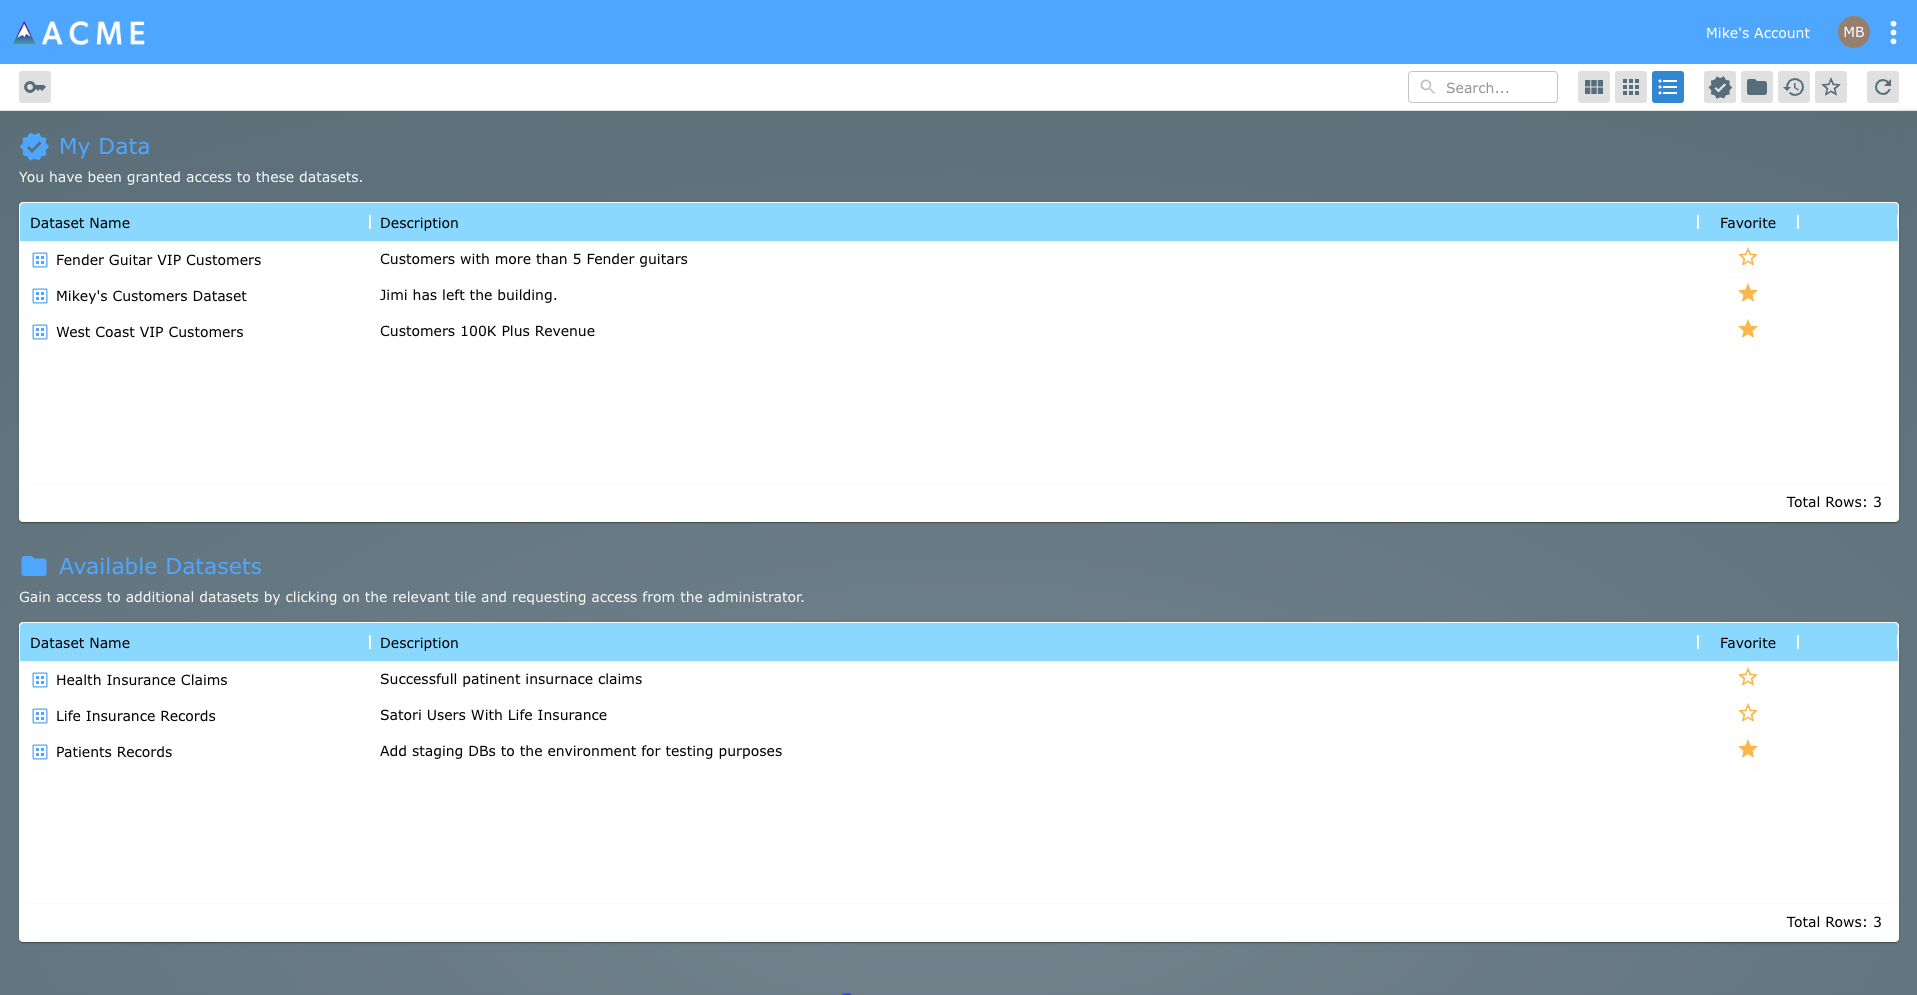The image size is (1917, 995).
Task: Favorite the Fender Guitar VIP Customers dataset
Action: click(x=1748, y=257)
